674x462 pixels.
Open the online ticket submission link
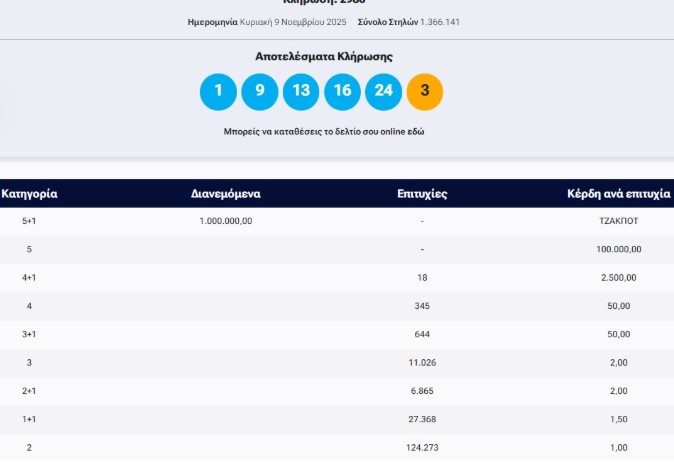click(324, 131)
